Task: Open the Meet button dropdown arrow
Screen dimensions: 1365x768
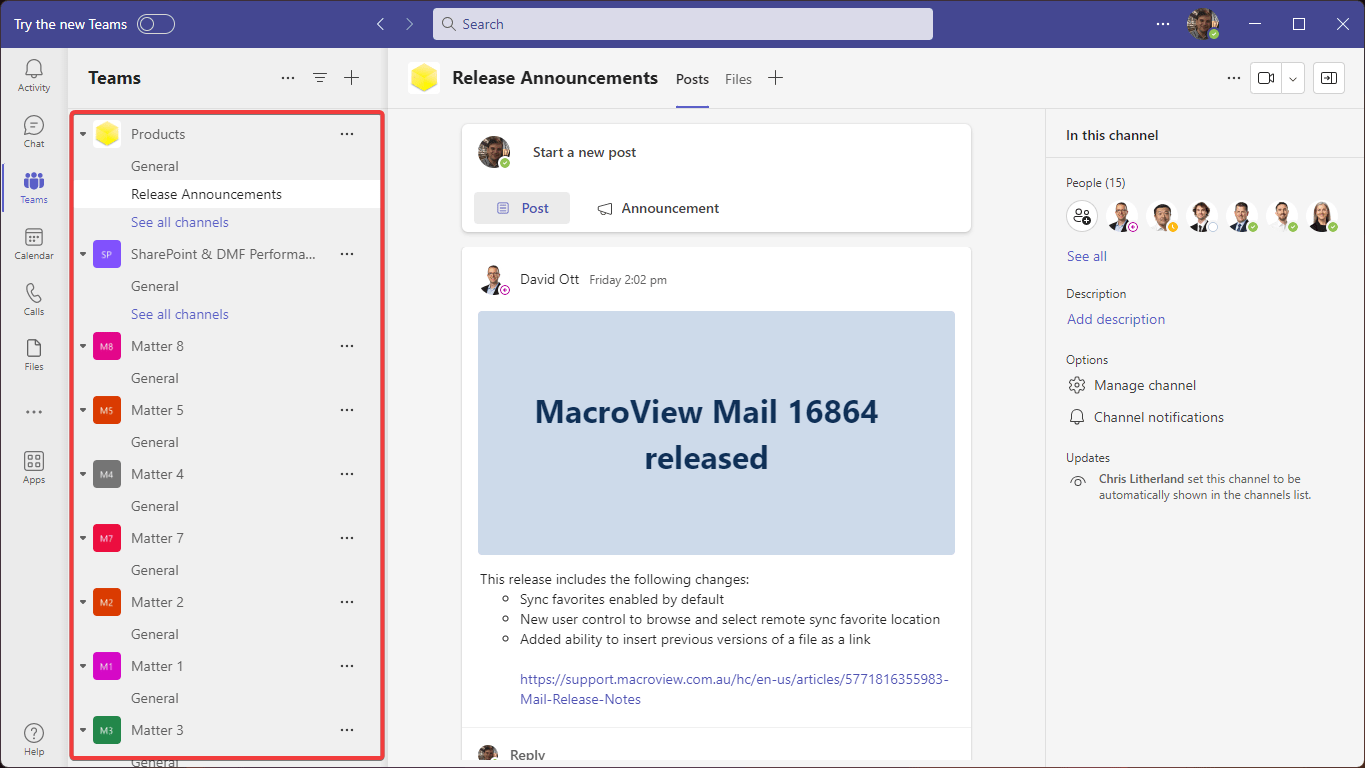Action: [x=1291, y=77]
